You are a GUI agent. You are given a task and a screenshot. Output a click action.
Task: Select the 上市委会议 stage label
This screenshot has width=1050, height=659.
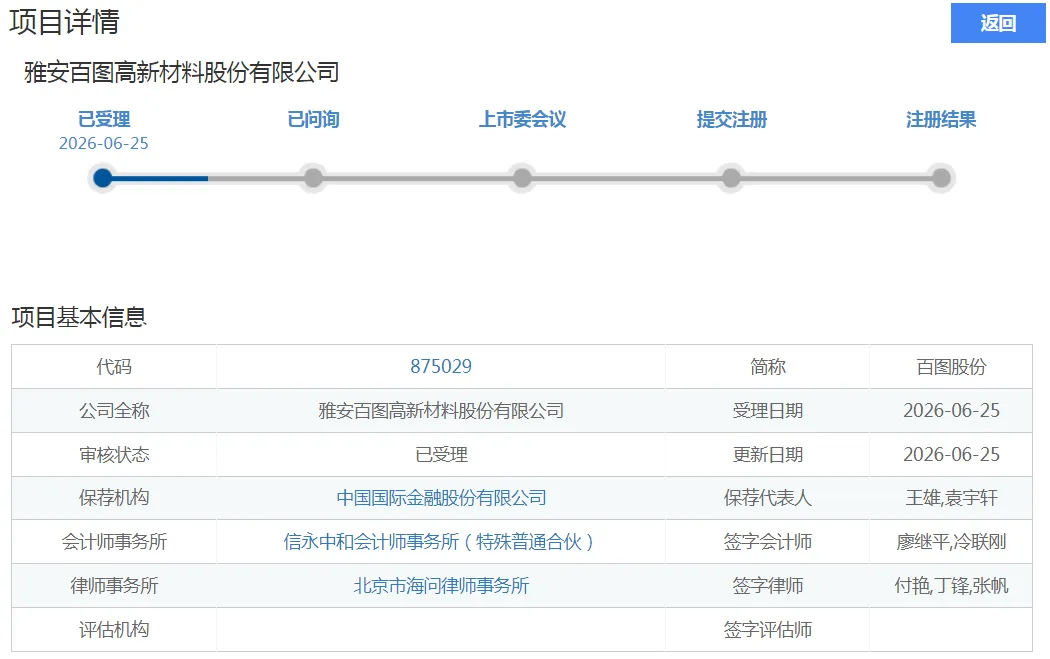[x=522, y=119]
